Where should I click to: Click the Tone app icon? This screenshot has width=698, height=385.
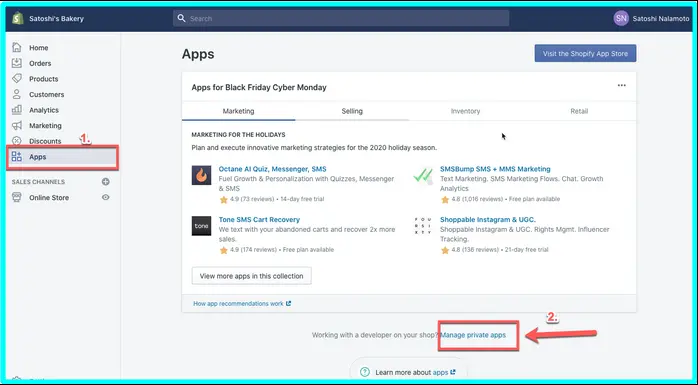coord(201,226)
